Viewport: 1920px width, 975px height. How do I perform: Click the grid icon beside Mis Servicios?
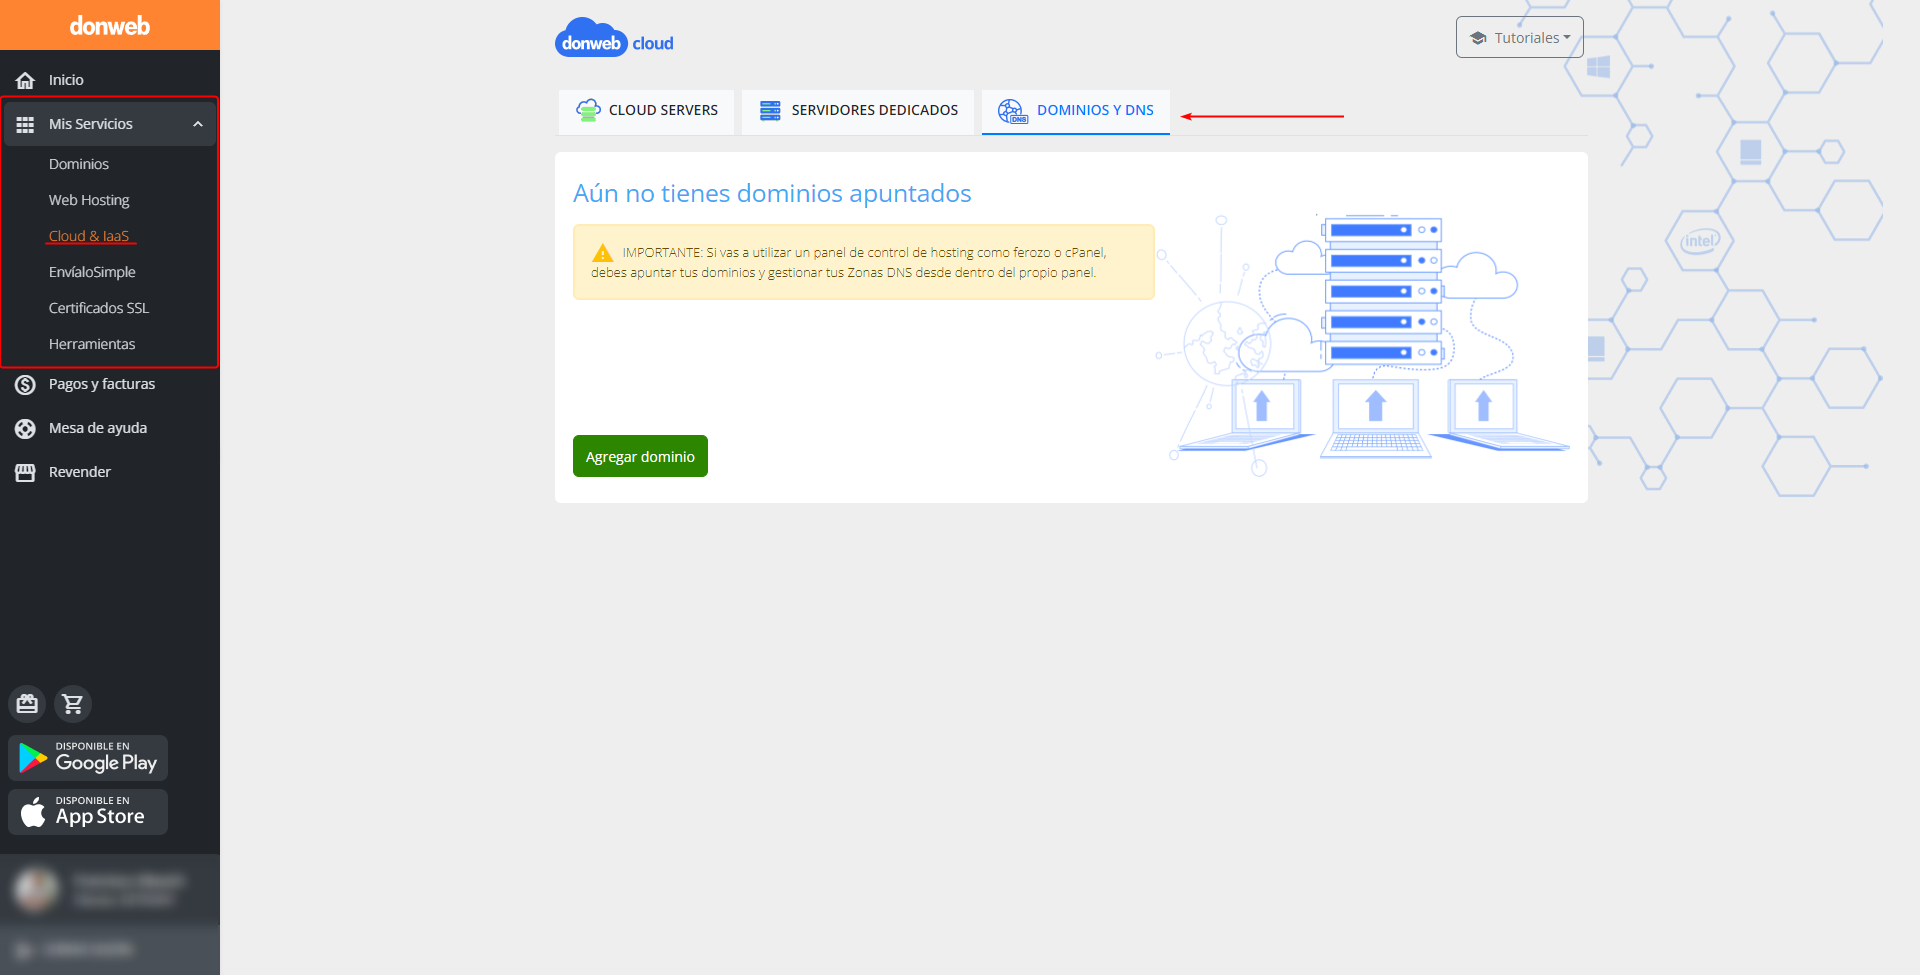coord(25,124)
